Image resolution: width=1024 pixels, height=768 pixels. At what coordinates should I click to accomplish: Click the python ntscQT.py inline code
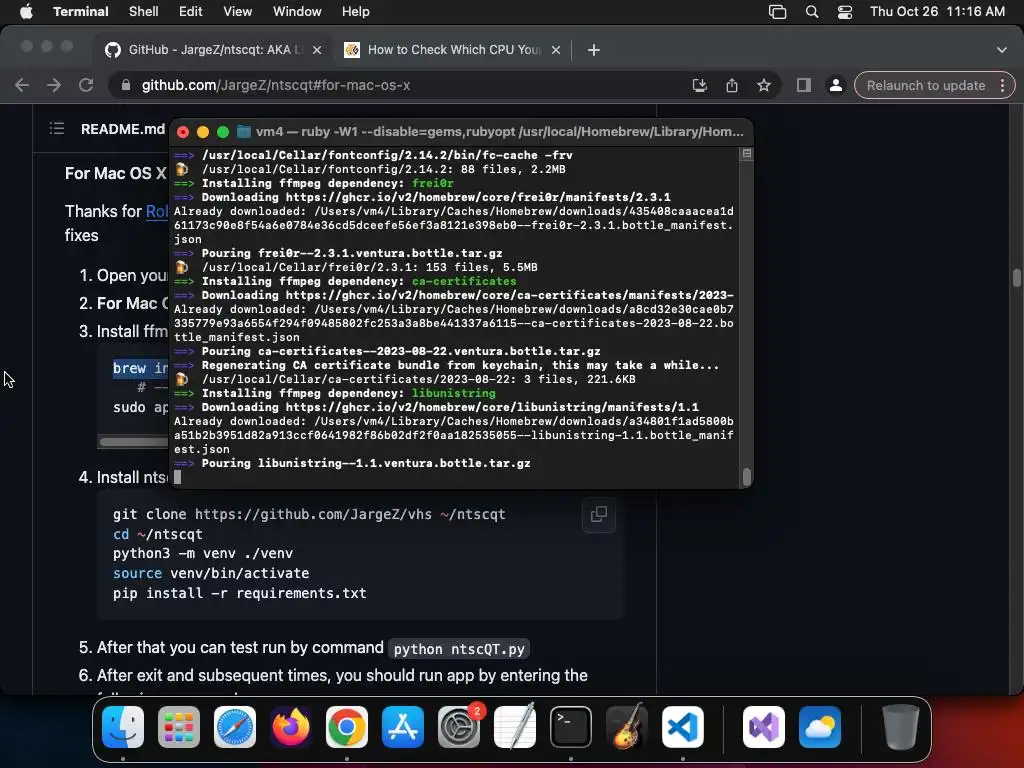point(459,649)
